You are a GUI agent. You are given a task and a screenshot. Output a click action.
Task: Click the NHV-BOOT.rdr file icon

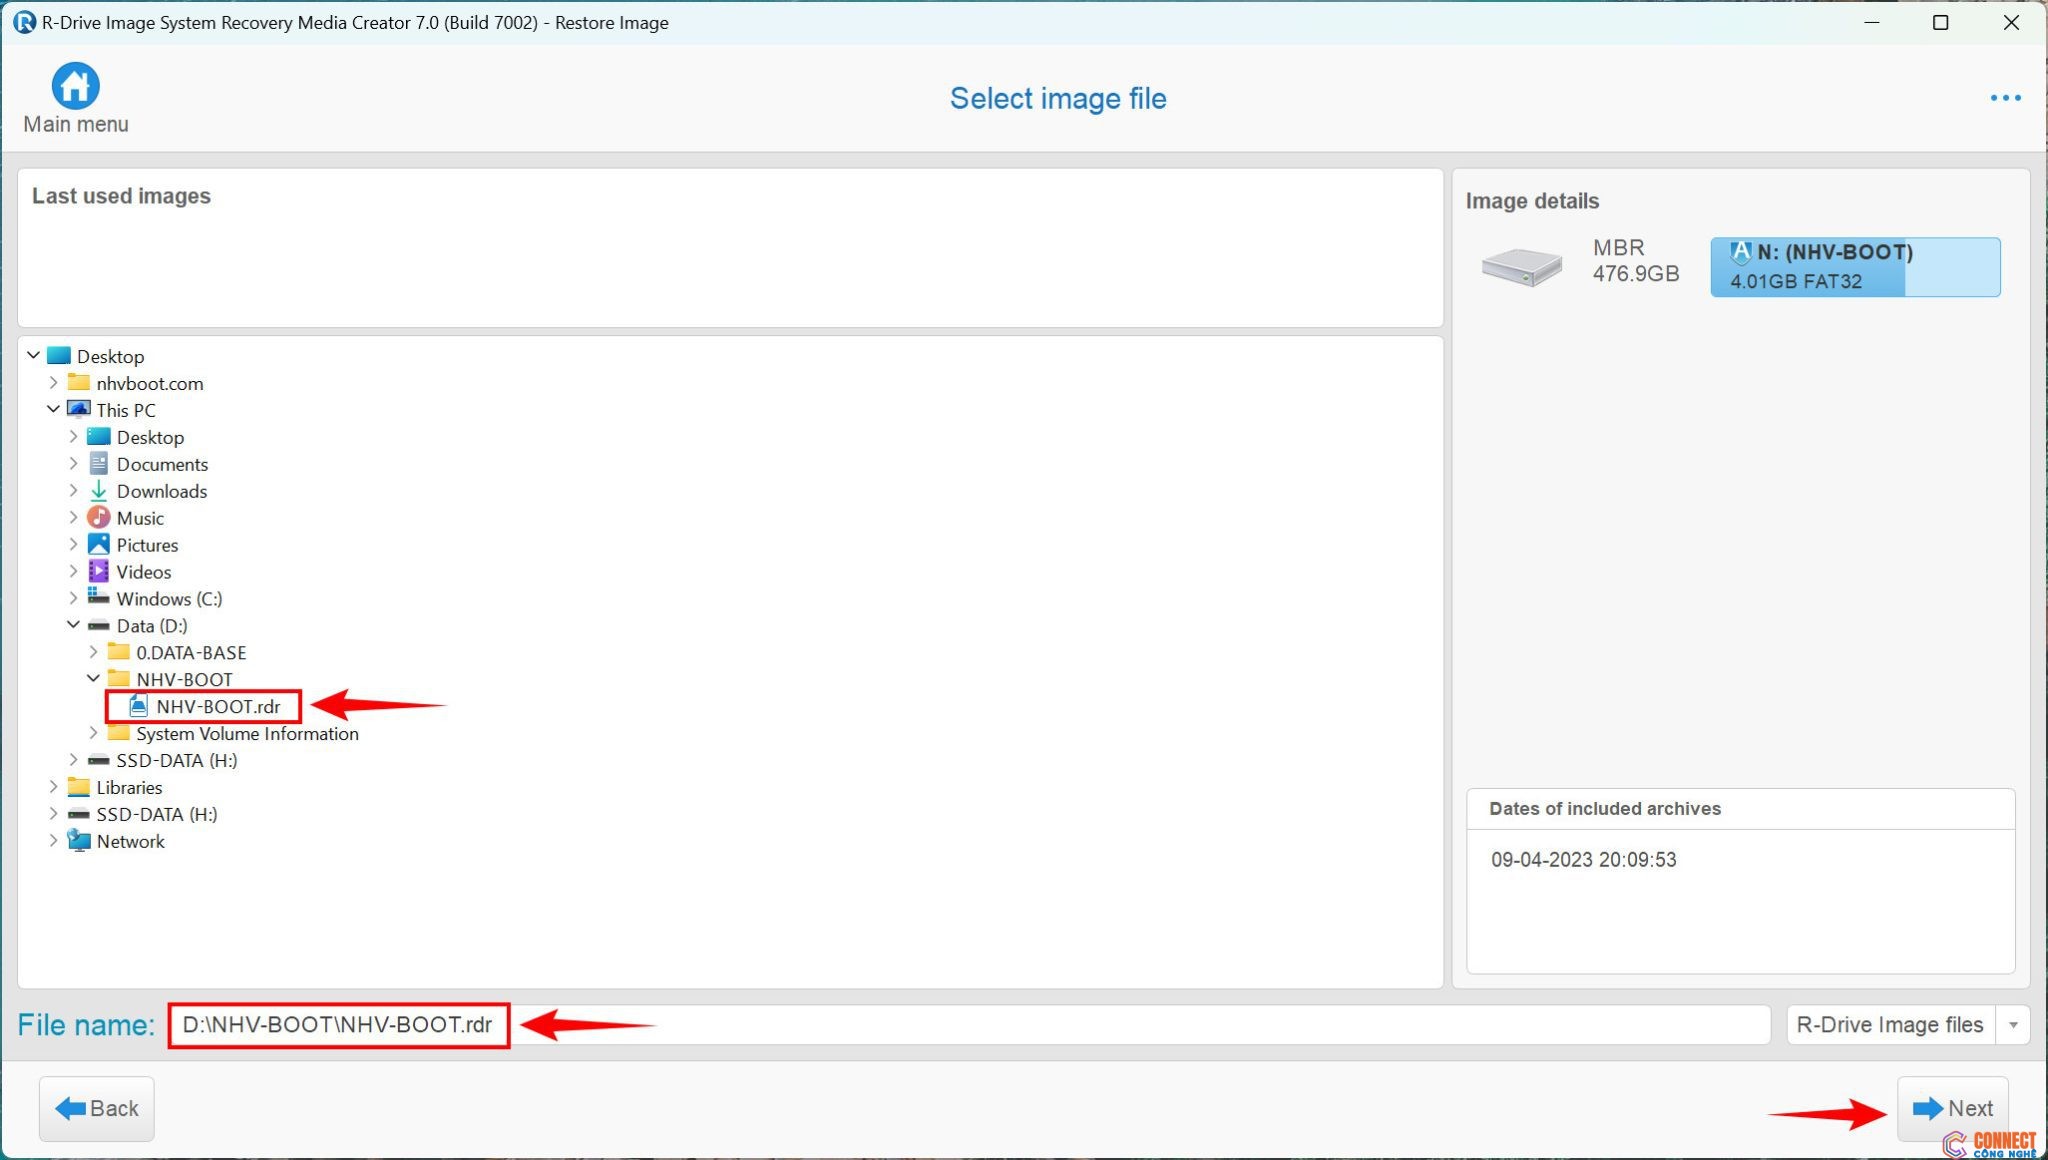coord(138,706)
